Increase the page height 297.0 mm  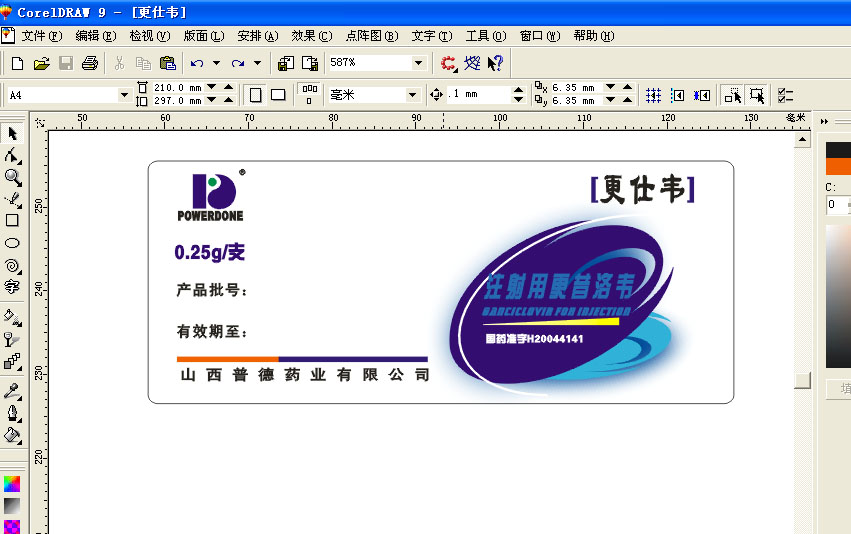(x=229, y=100)
